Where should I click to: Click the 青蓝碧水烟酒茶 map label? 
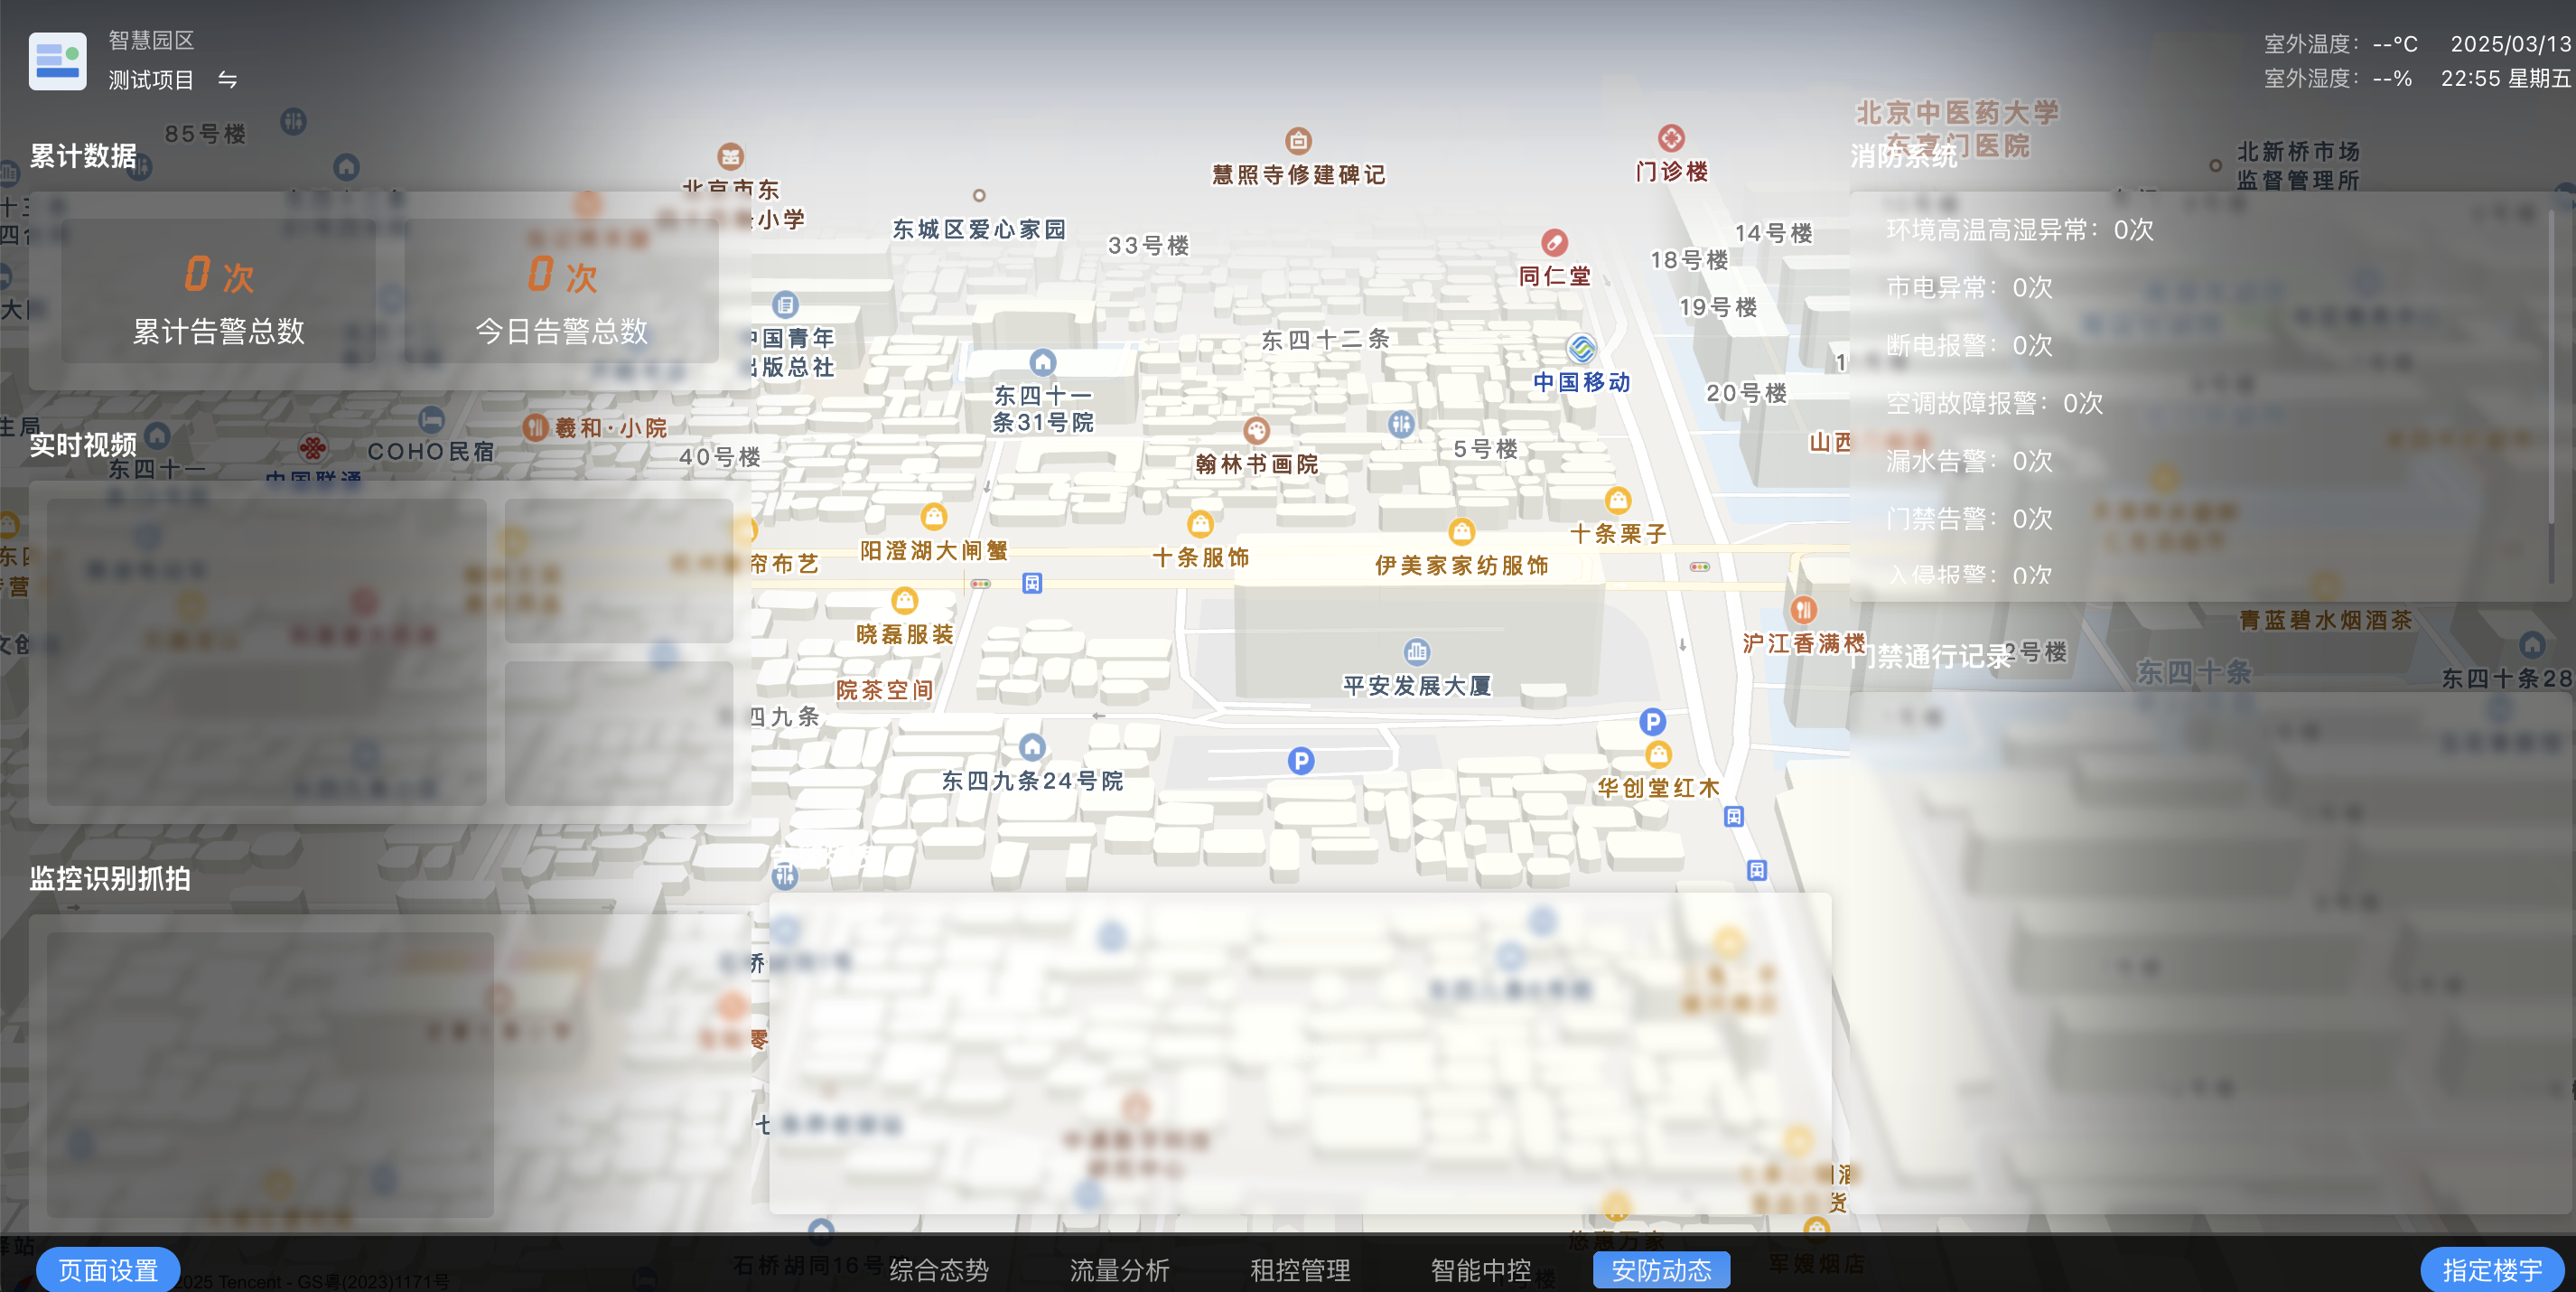[2326, 620]
